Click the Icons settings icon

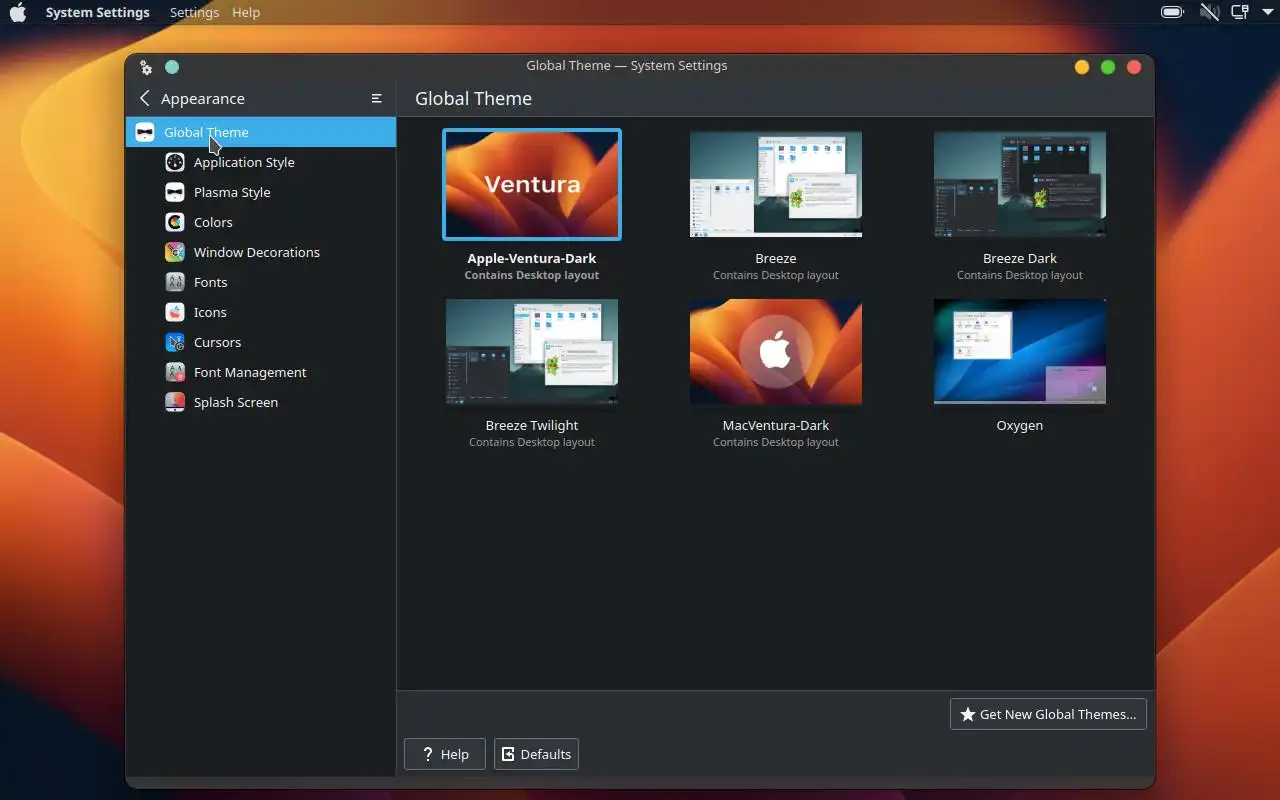175,312
